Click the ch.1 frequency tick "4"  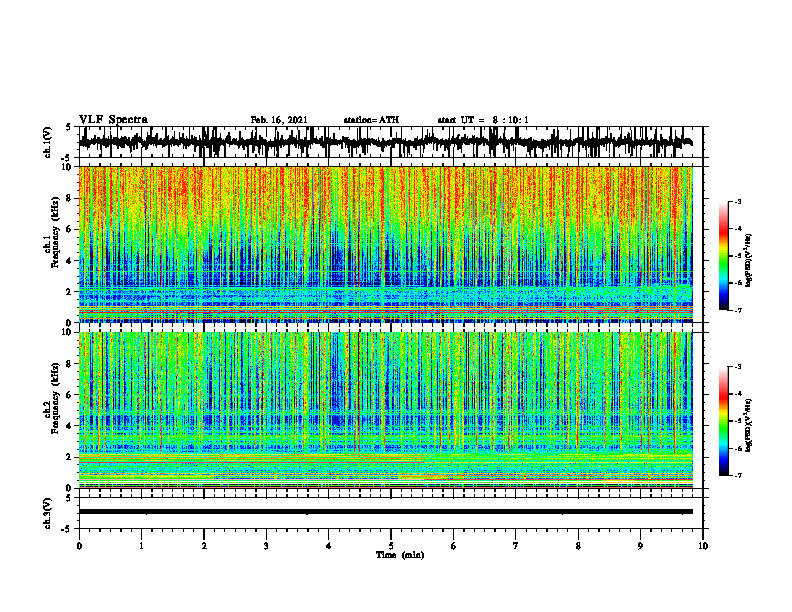coord(69,261)
